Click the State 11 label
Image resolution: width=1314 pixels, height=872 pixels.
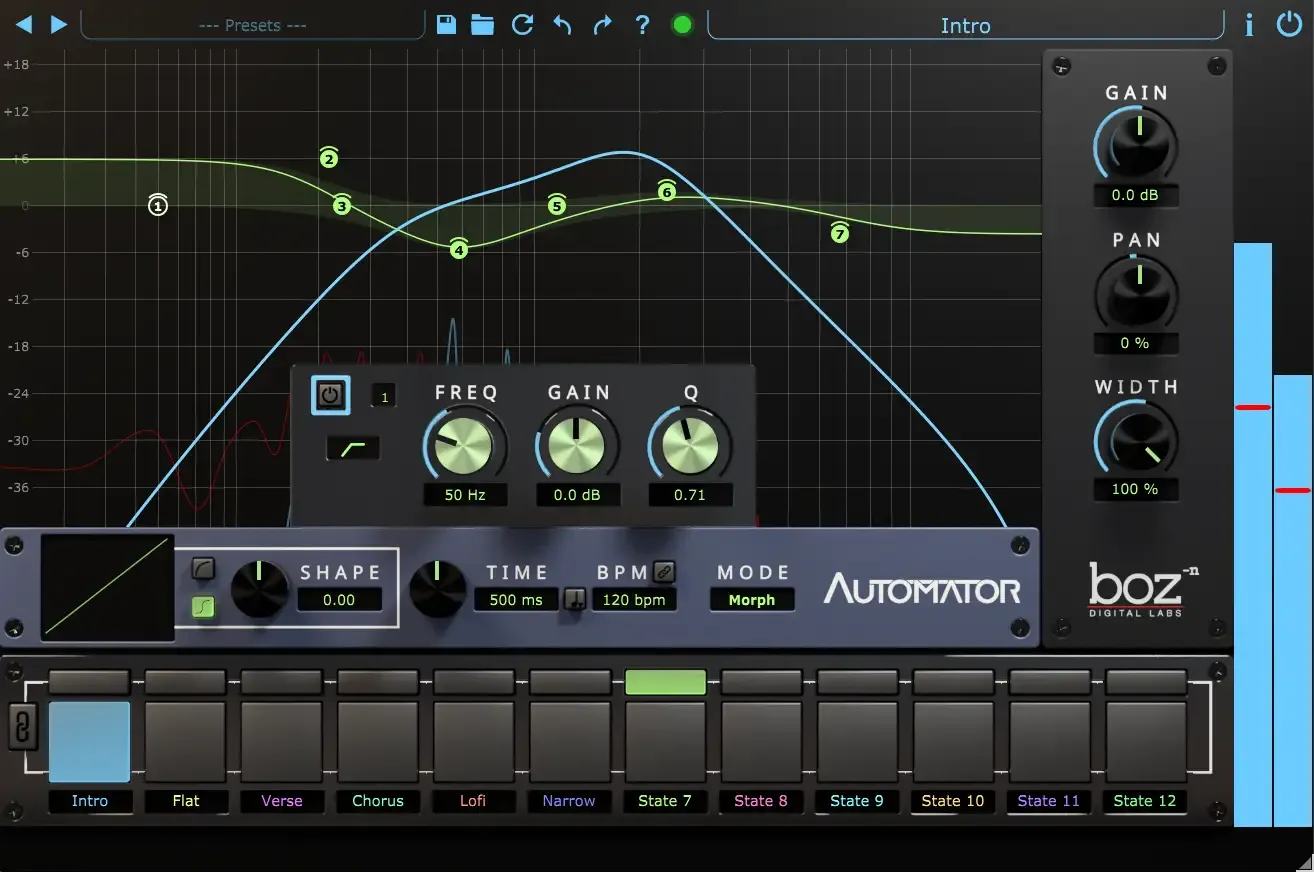pyautogui.click(x=1049, y=800)
